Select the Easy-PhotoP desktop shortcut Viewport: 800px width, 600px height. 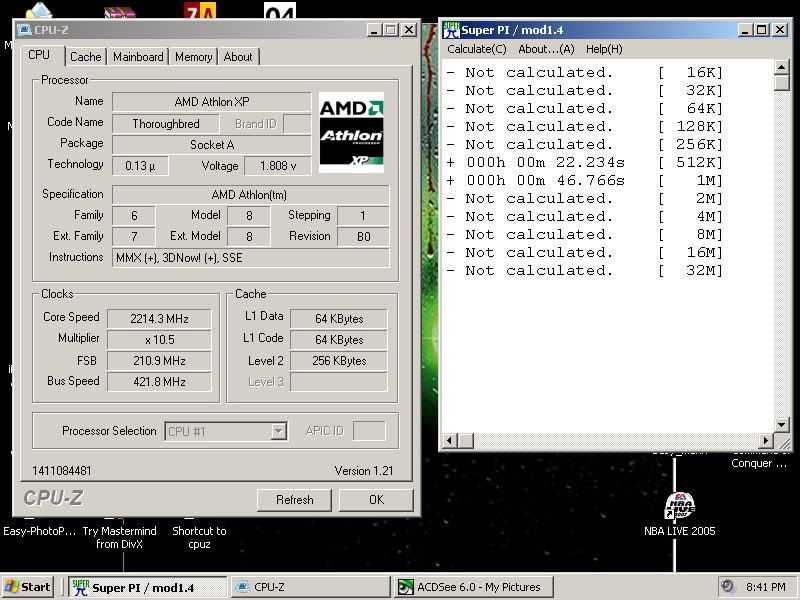tap(40, 531)
